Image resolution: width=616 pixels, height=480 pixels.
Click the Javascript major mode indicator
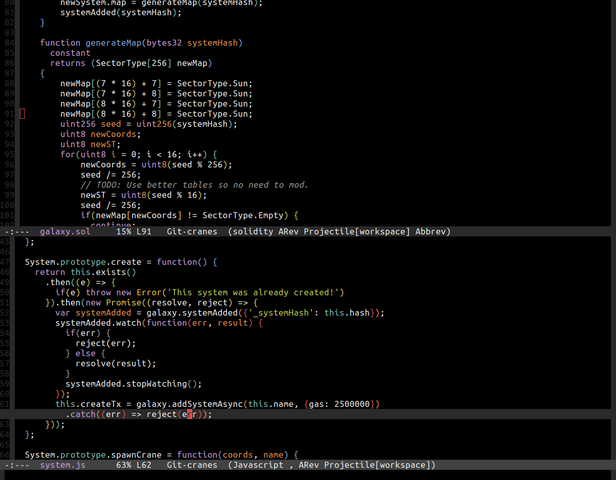tap(260, 464)
